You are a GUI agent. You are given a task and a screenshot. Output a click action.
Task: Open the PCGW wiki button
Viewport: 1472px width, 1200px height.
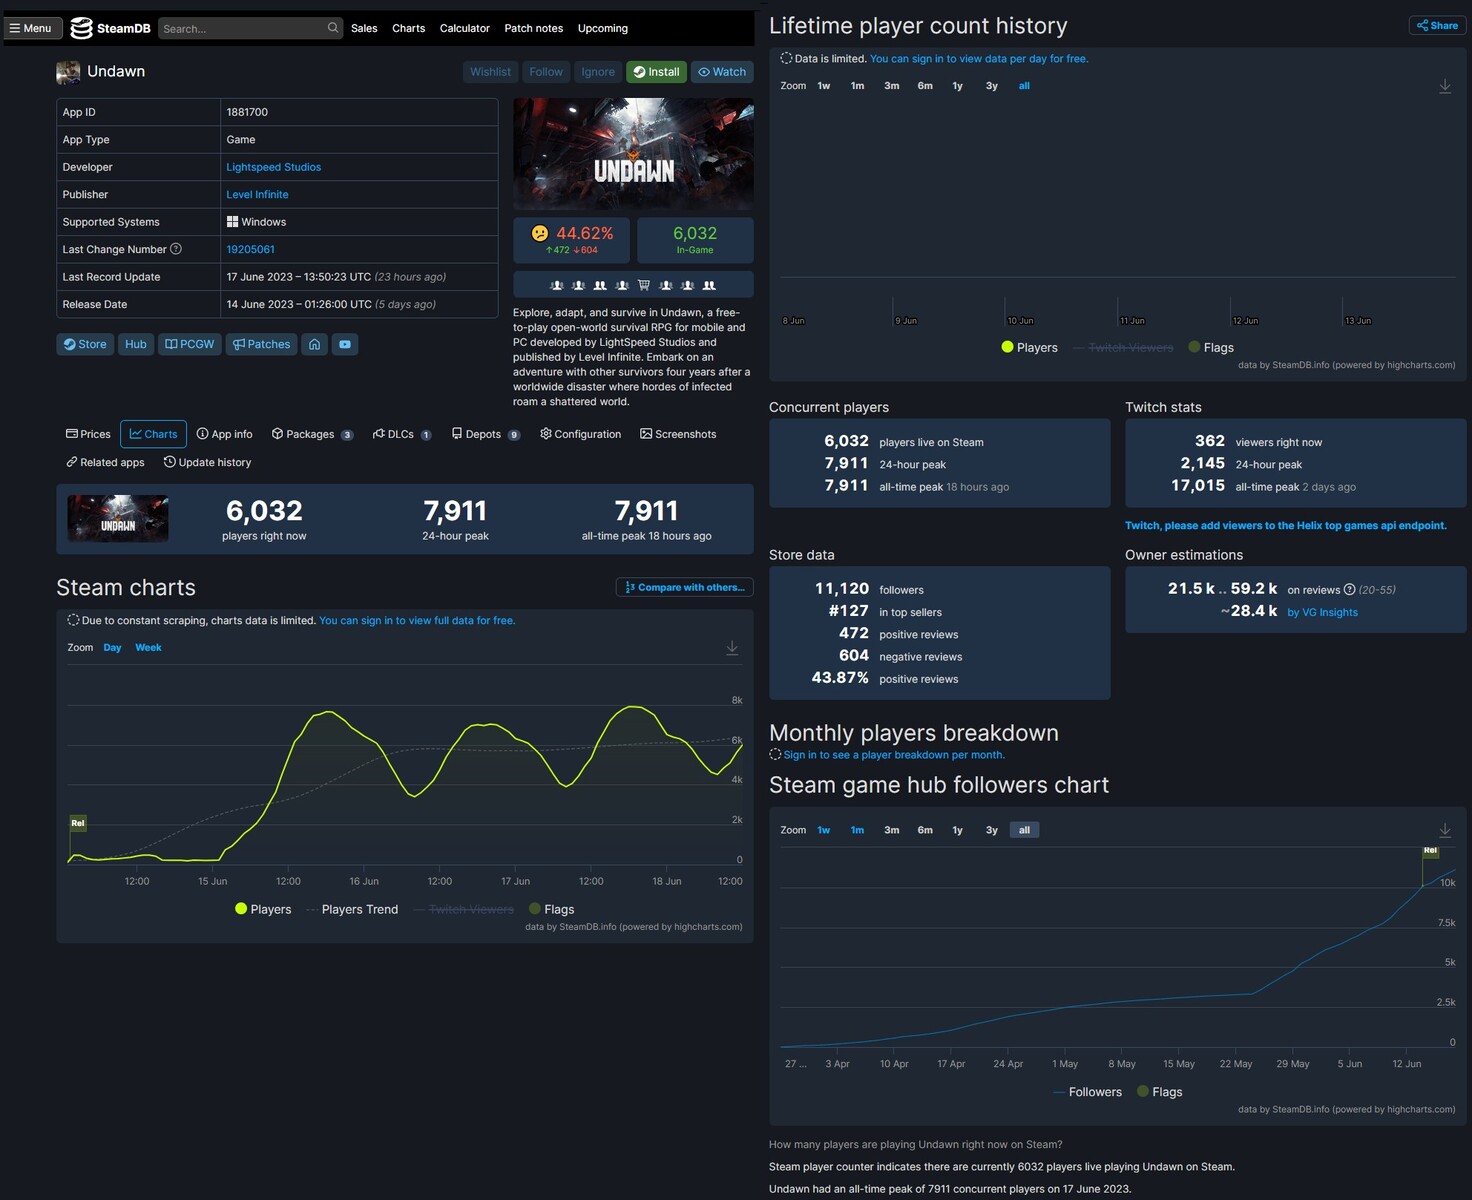189,344
